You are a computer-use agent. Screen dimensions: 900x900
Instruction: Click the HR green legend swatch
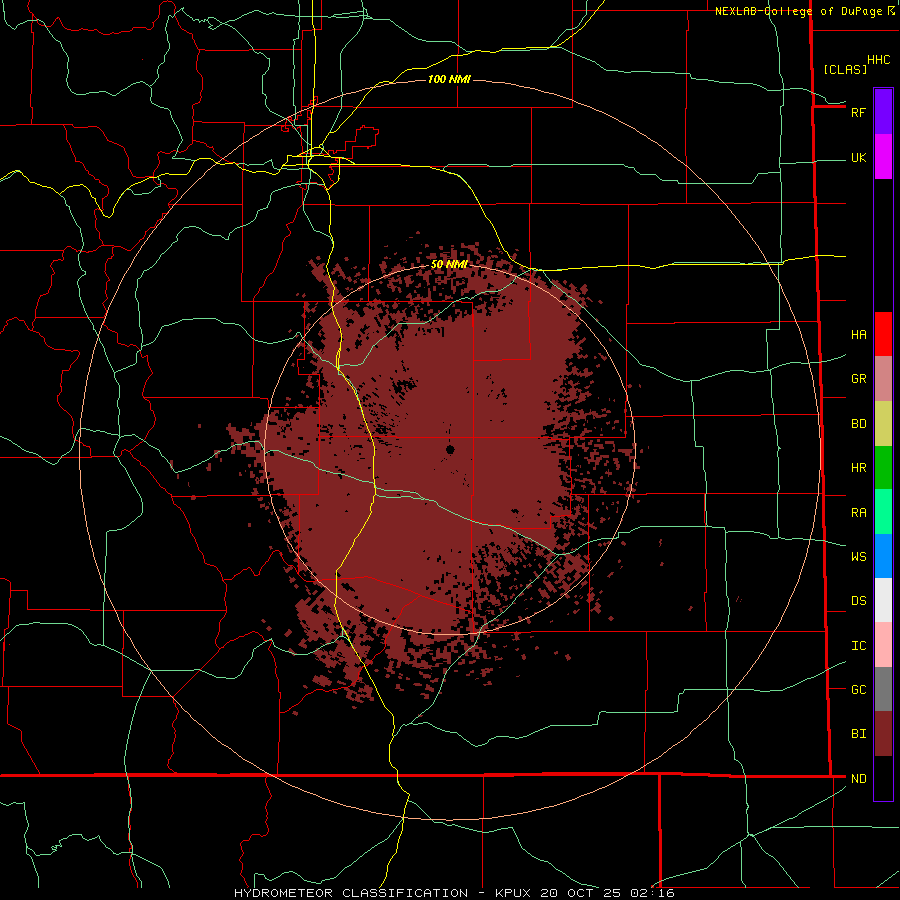pyautogui.click(x=883, y=468)
